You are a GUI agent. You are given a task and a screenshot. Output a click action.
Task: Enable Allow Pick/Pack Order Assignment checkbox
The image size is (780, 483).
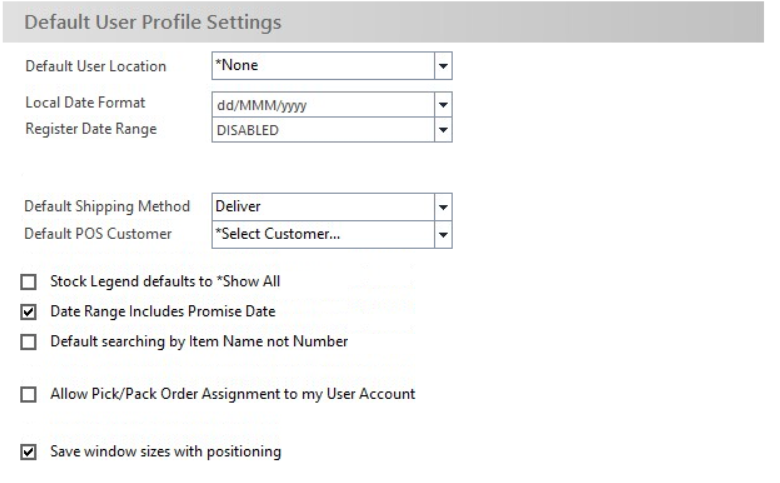pyautogui.click(x=28, y=394)
